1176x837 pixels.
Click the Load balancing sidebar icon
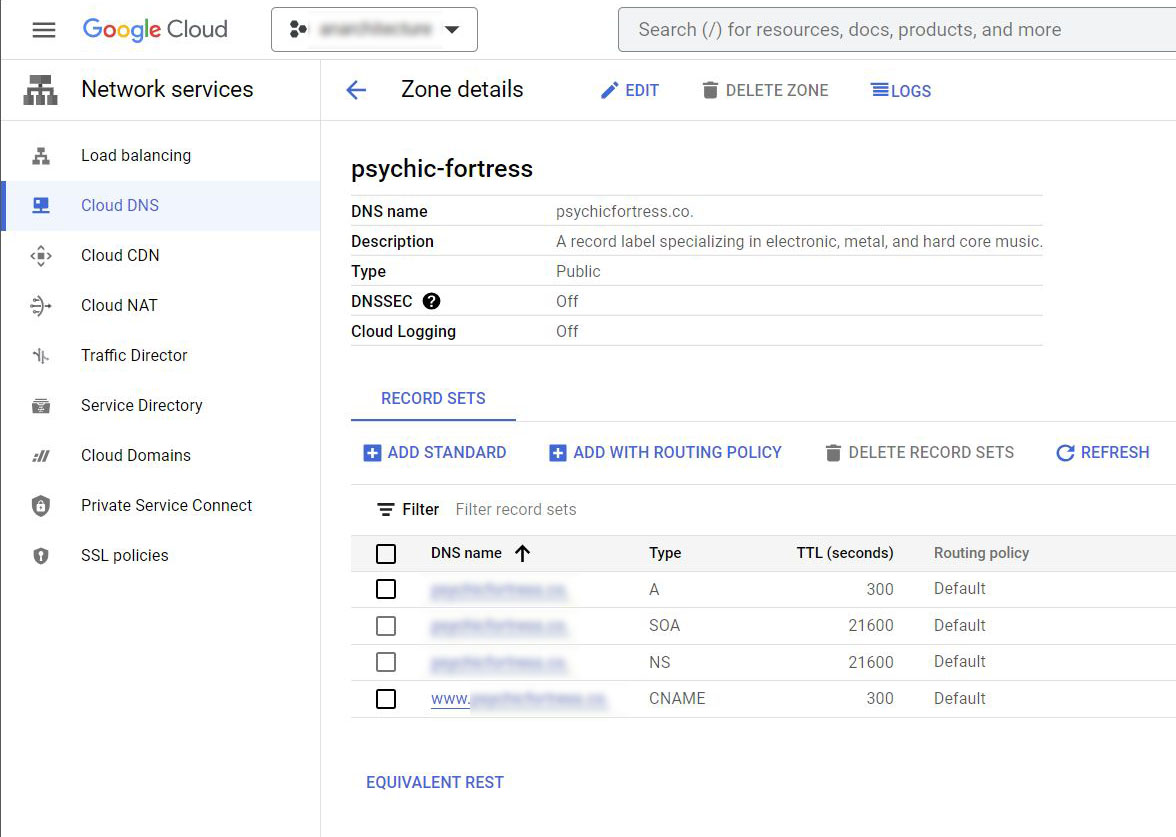coord(41,156)
